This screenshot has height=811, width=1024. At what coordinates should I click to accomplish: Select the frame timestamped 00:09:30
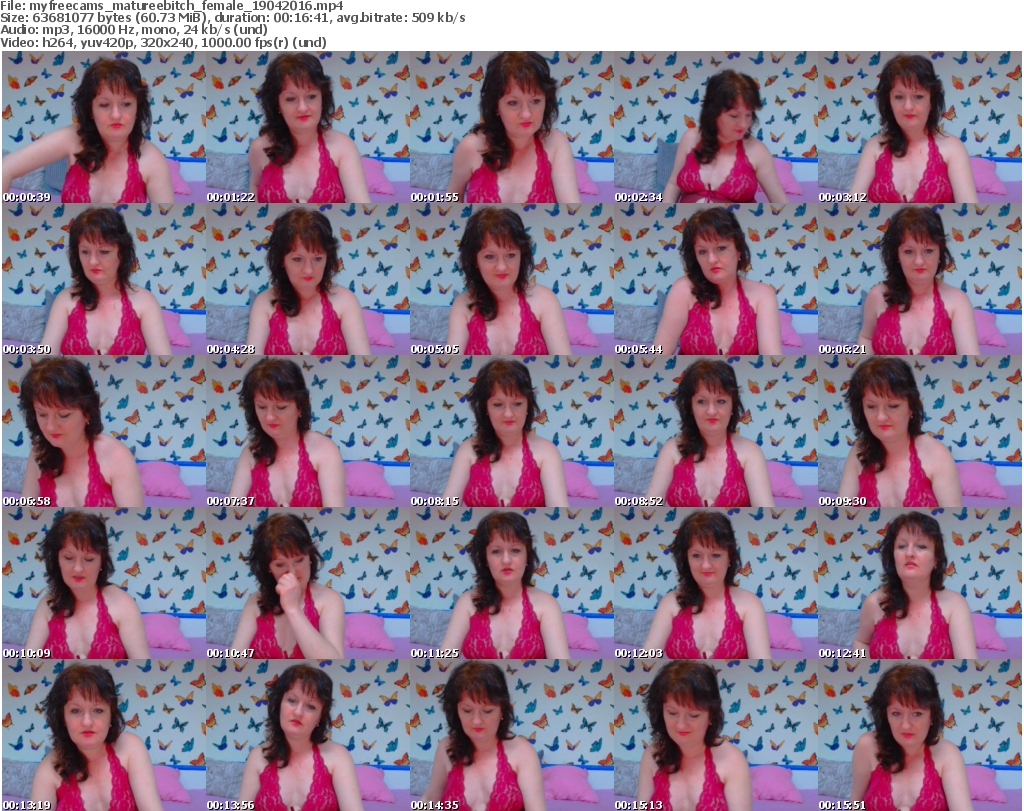pyautogui.click(x=920, y=432)
